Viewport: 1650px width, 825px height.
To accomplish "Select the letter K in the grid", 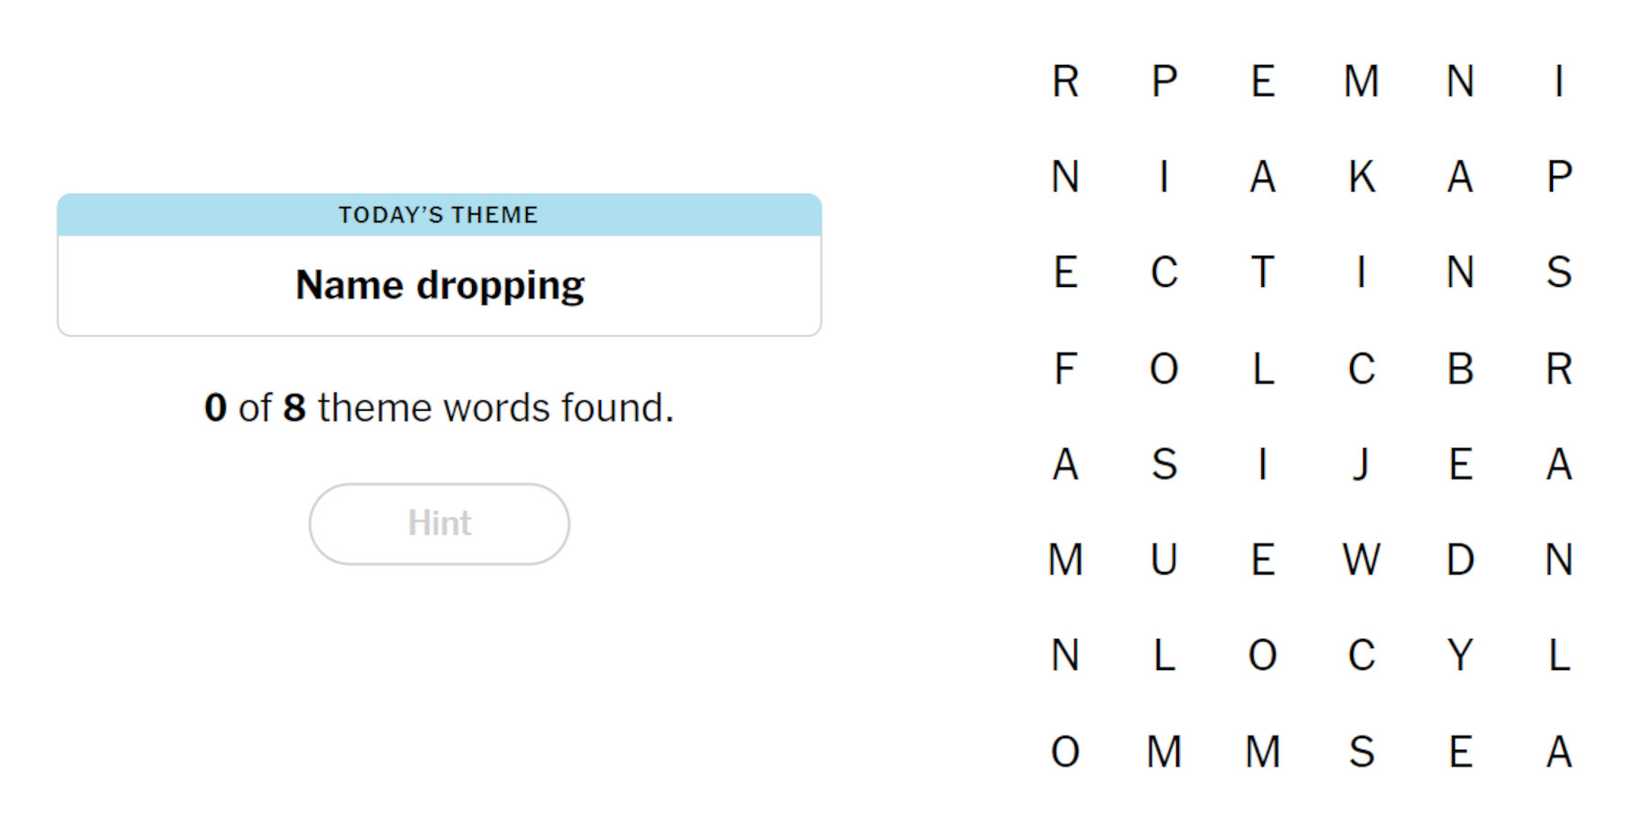I will click(1361, 177).
